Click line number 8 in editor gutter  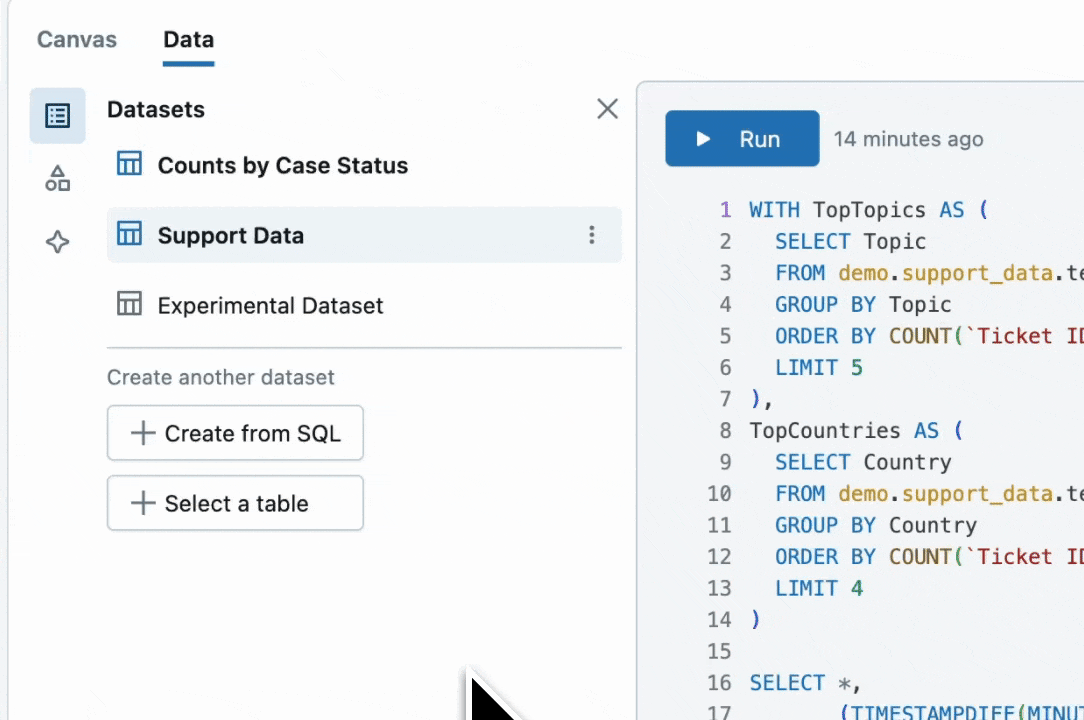pyautogui.click(x=725, y=430)
